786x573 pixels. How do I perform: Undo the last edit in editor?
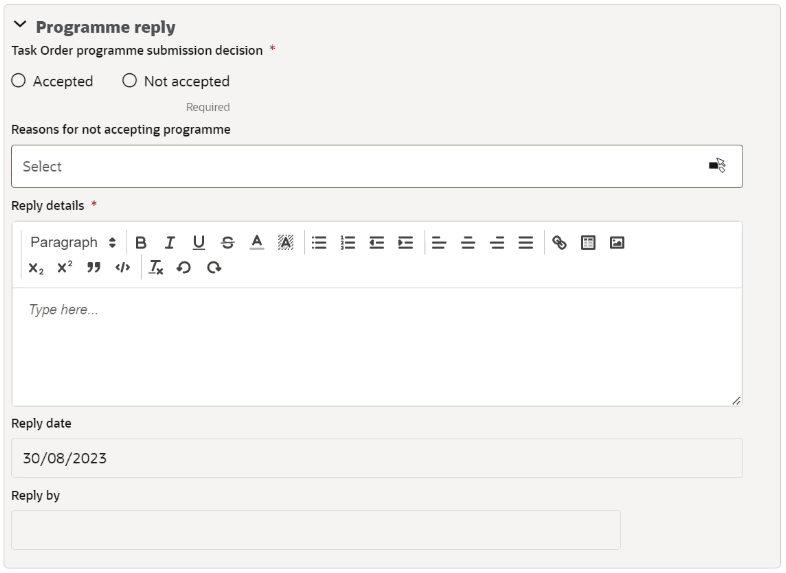pos(184,268)
